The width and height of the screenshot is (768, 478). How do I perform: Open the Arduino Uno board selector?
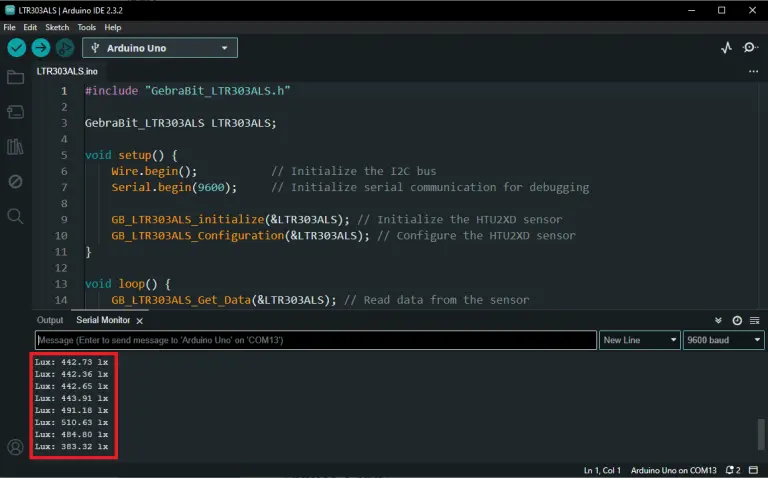160,48
